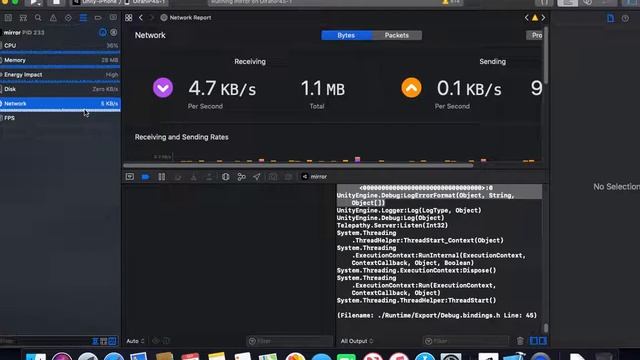Screen dimensions: 640x360
Task: Select the Memory gauge row
Action: [60, 60]
